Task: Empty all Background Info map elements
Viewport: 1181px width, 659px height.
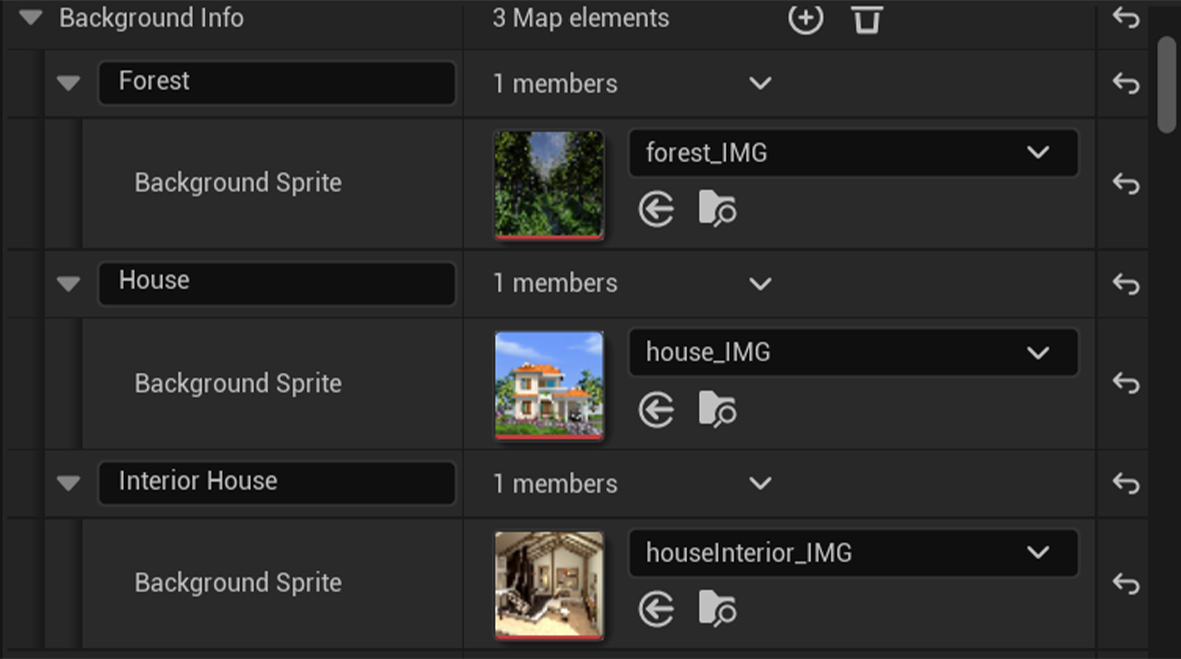Action: click(x=866, y=18)
